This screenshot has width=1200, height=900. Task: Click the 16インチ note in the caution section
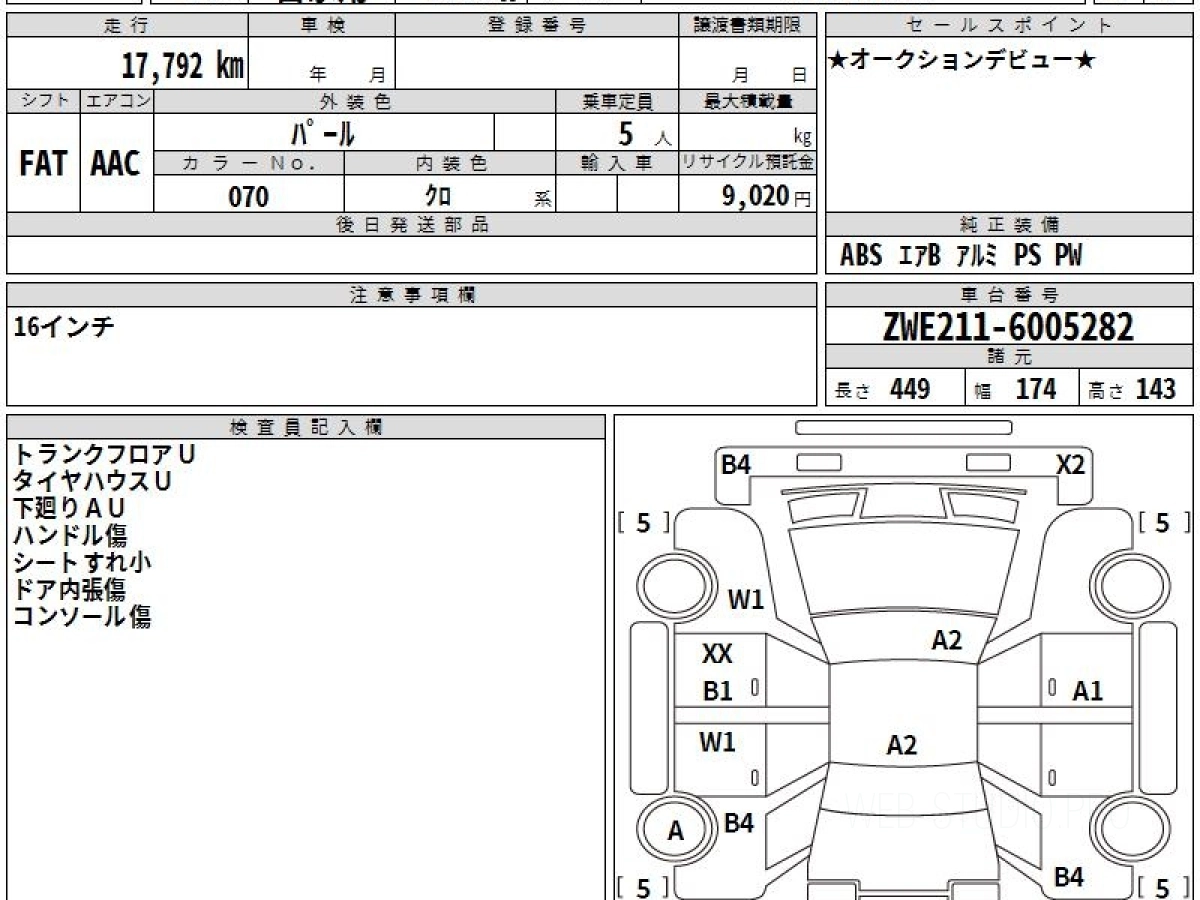64,327
